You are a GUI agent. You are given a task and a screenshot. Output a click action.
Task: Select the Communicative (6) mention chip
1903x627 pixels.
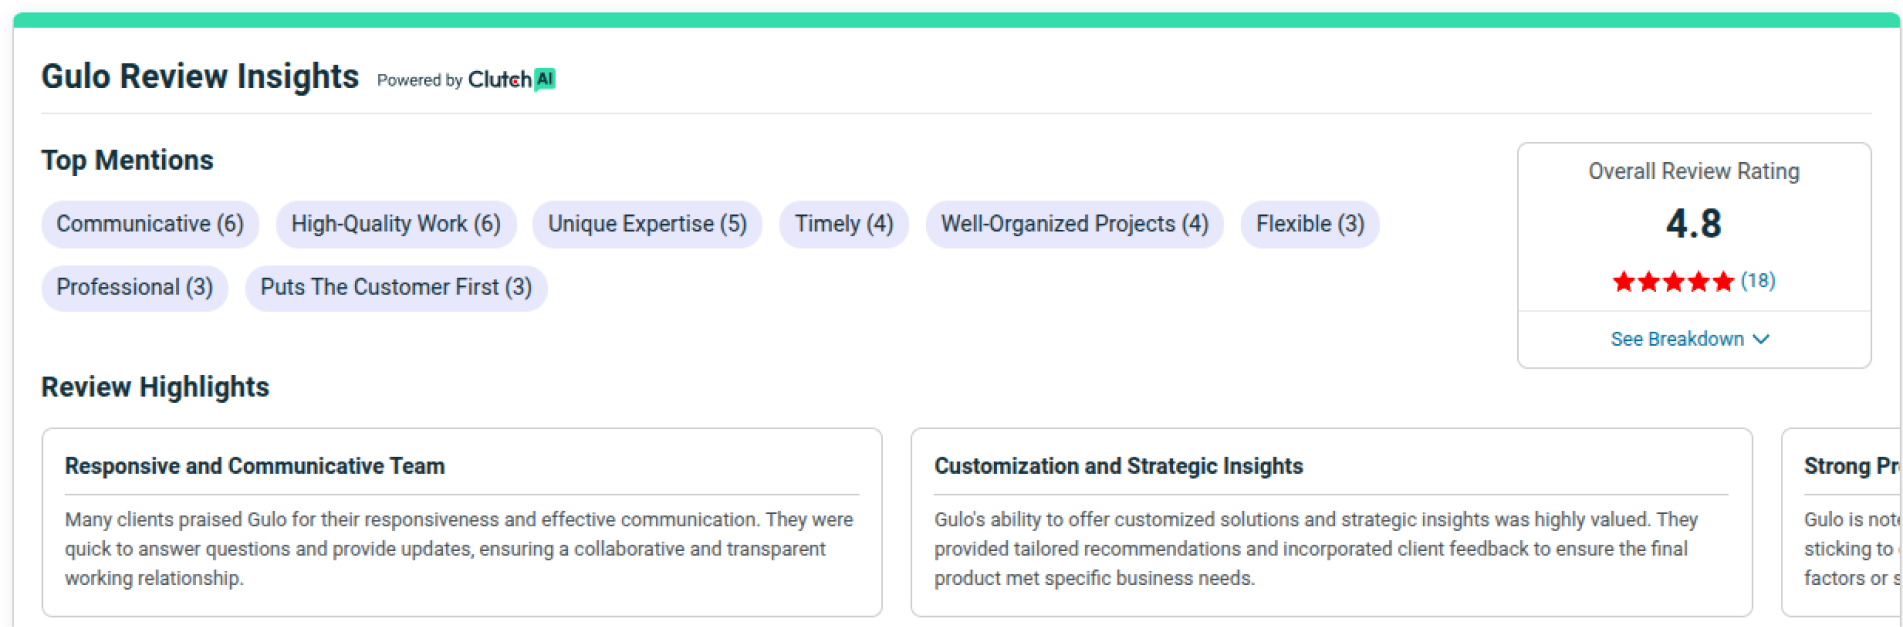click(150, 224)
